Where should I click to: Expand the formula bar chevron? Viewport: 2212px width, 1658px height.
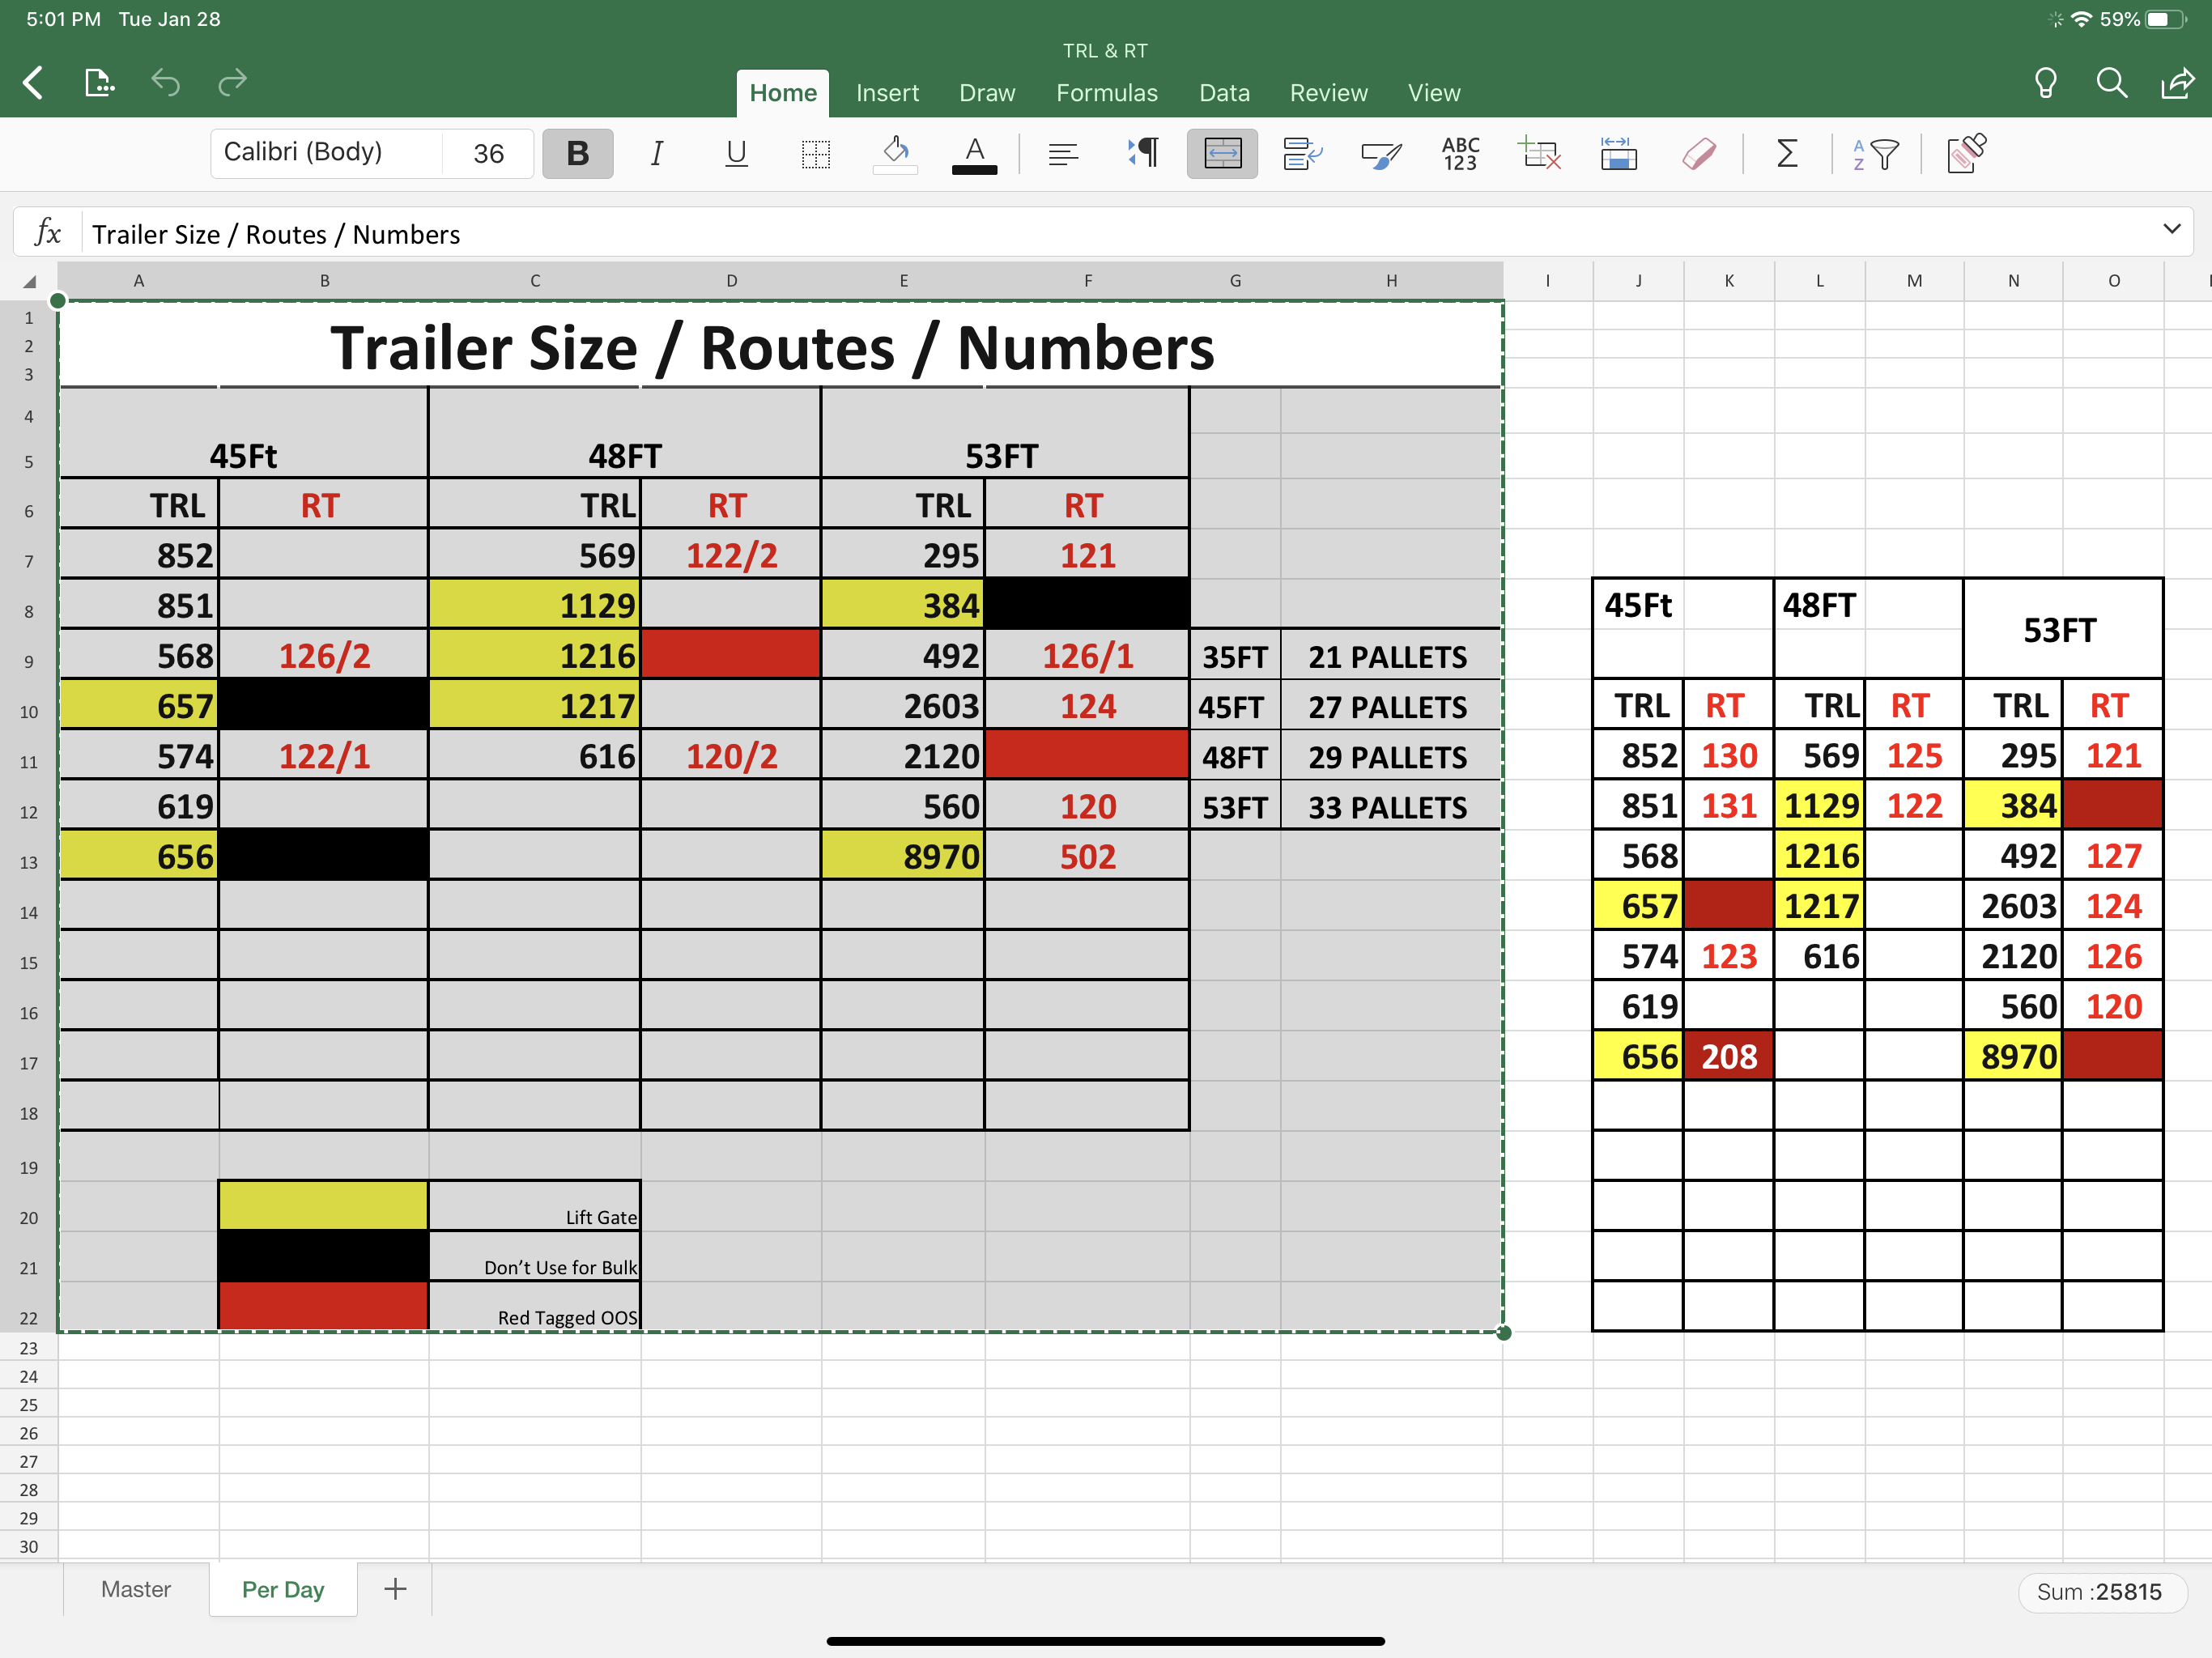[2171, 229]
